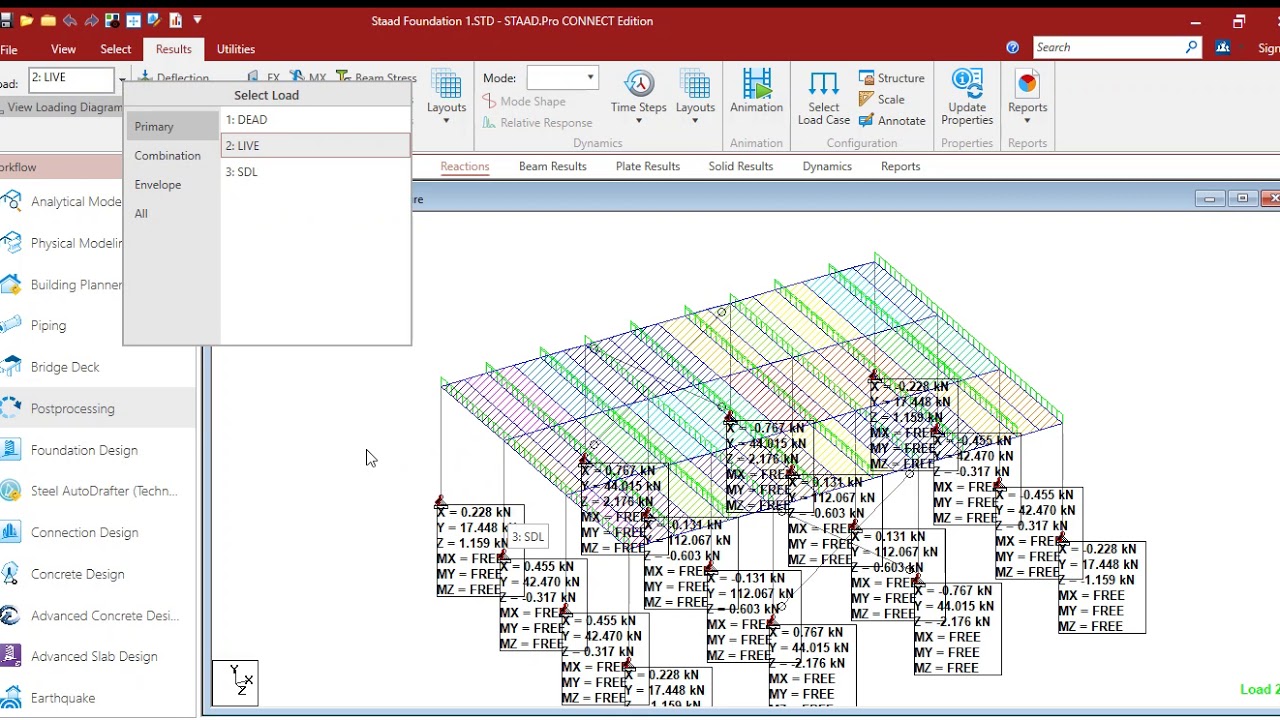Image resolution: width=1280 pixels, height=720 pixels.
Task: Click Update Properties
Action: tap(967, 98)
